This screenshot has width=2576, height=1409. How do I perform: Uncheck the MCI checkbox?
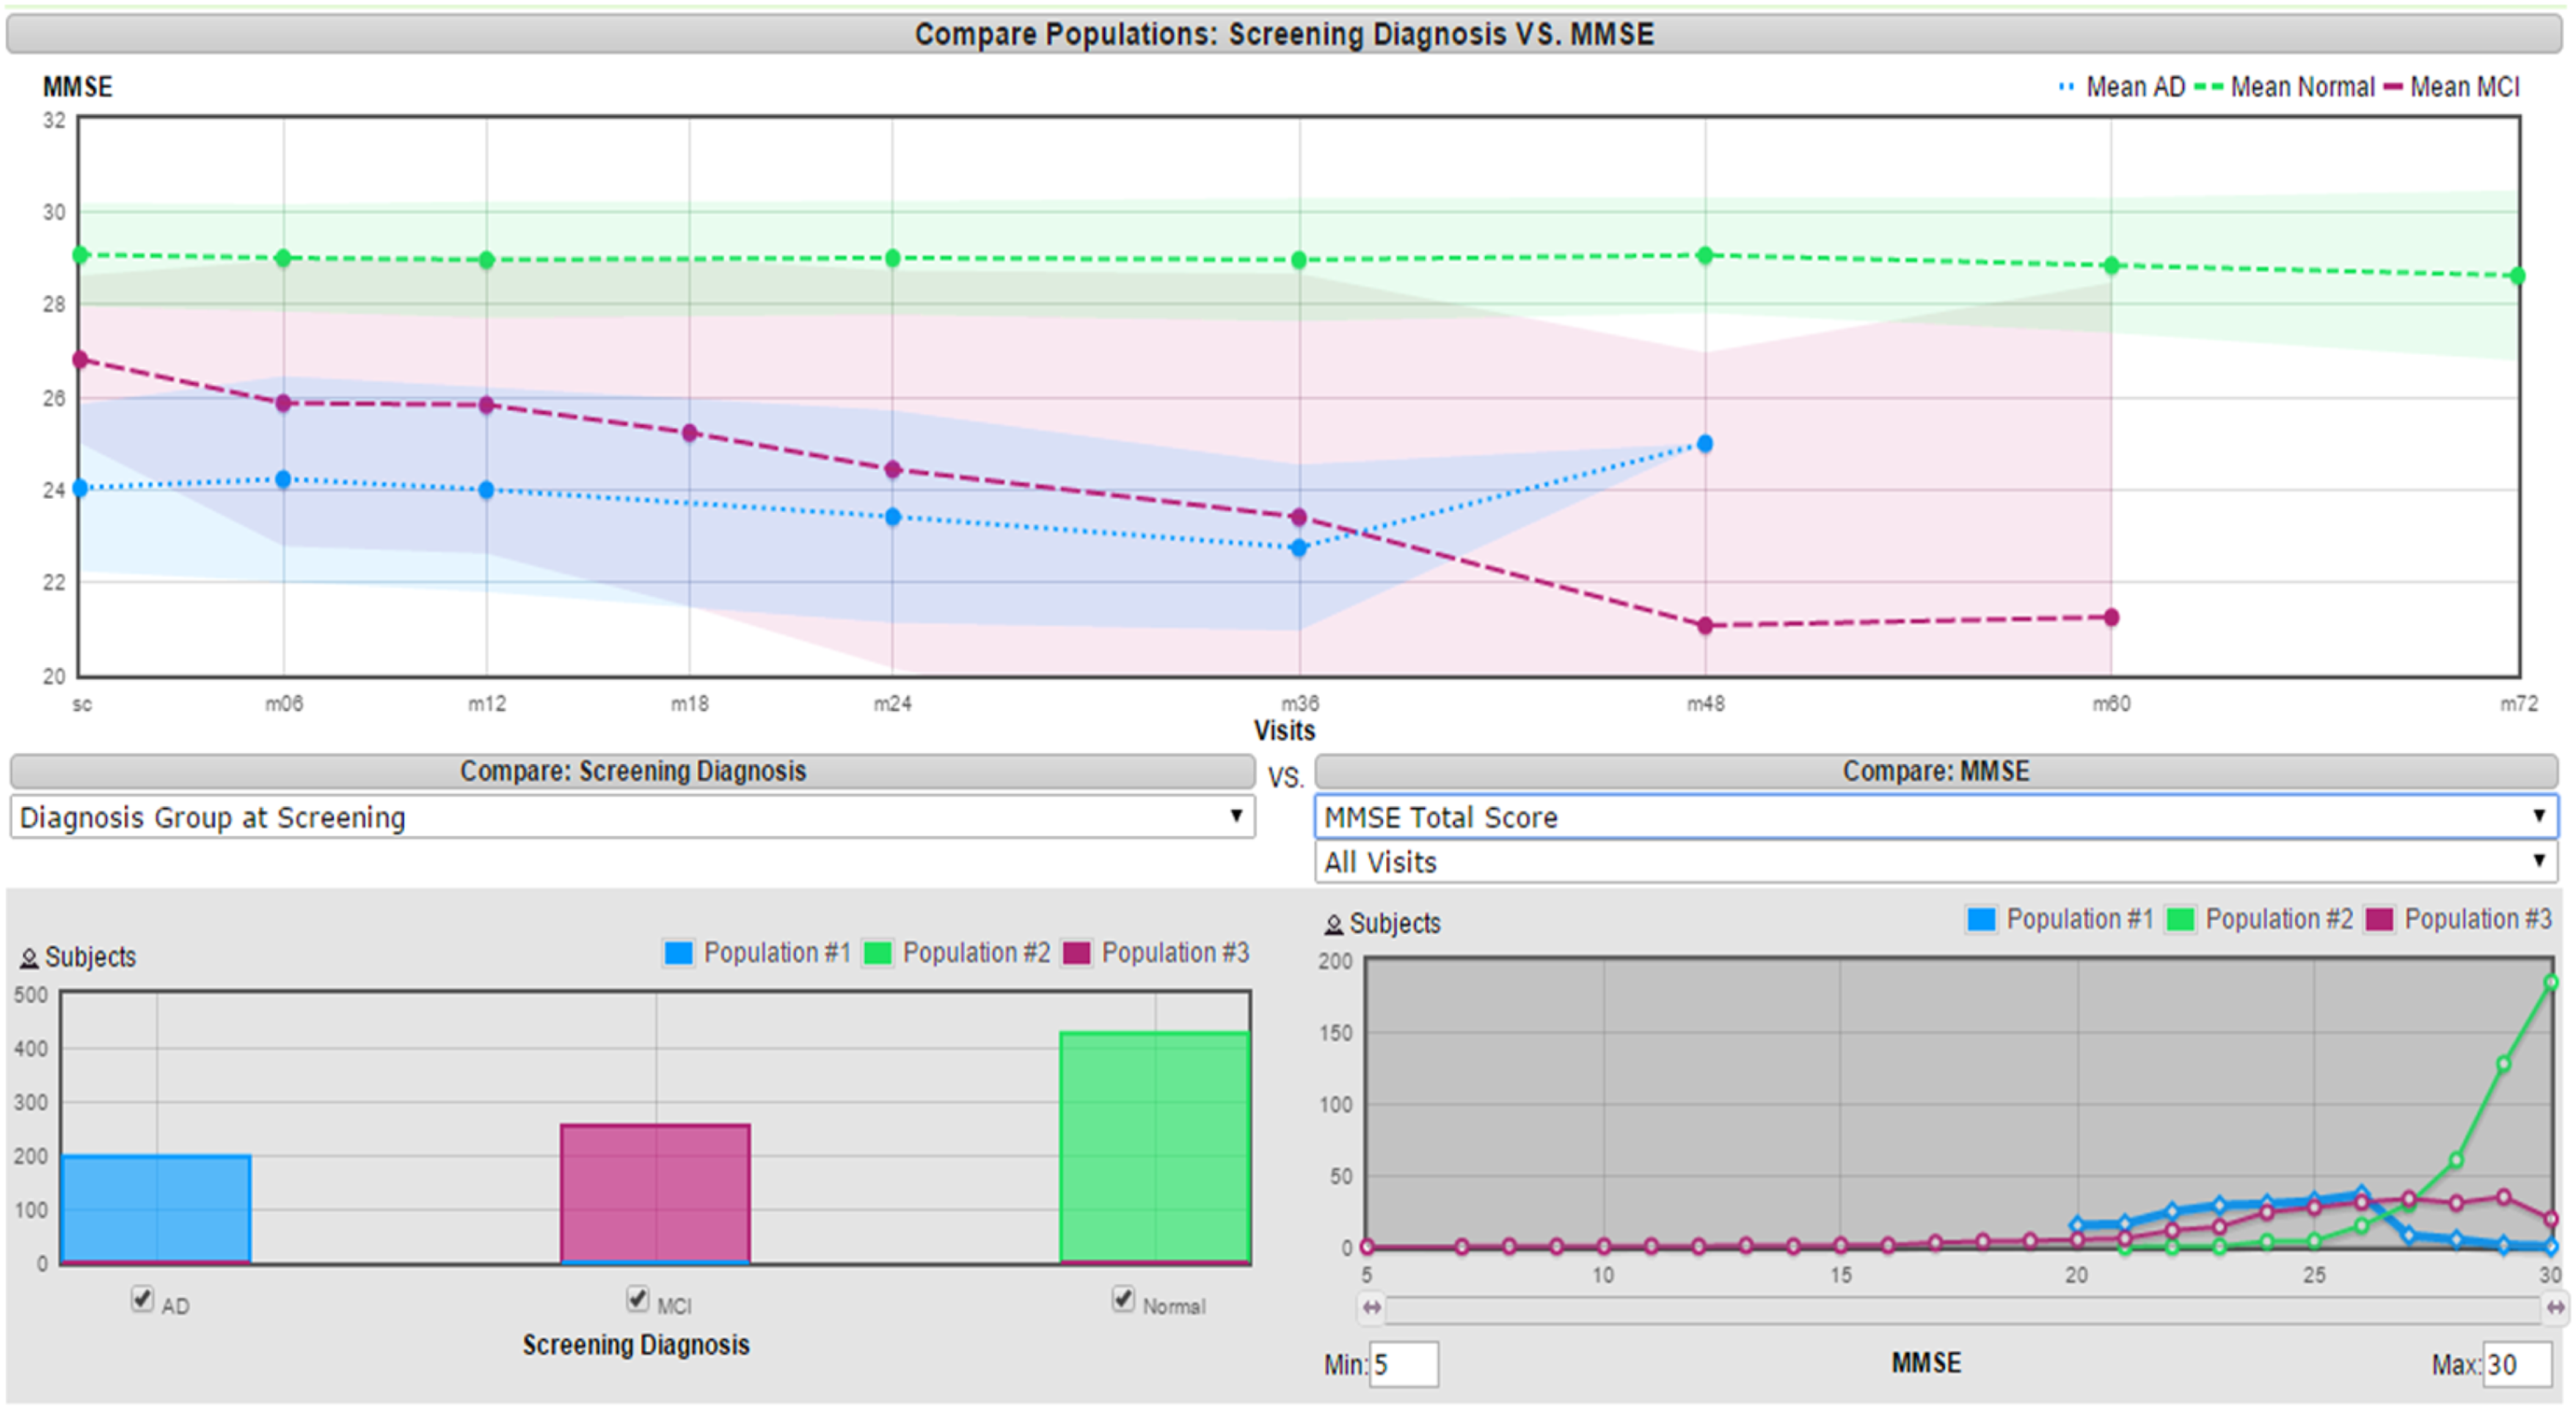637,1299
